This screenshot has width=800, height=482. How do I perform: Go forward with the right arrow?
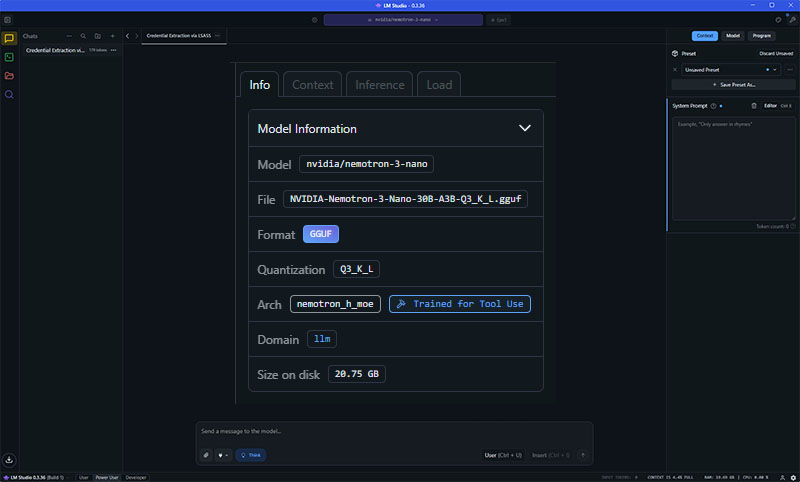point(136,36)
